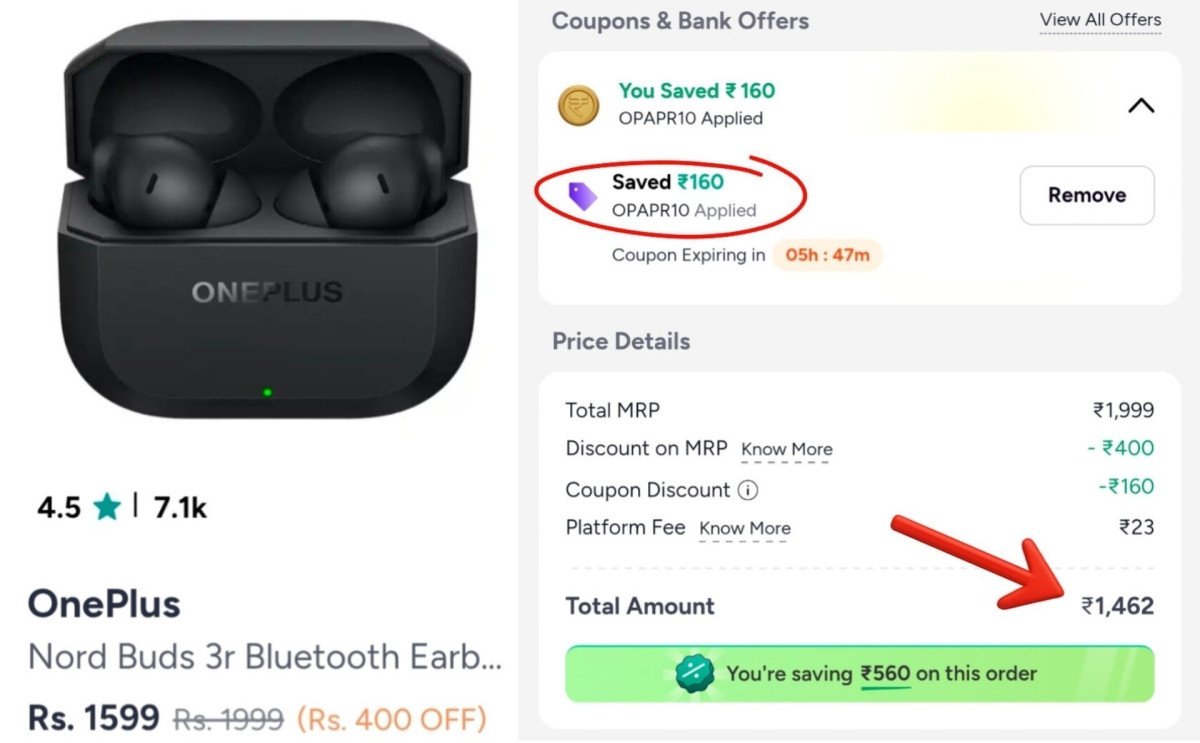Click the info icon beside Coupon Discount
The width and height of the screenshot is (1200, 743).
pos(746,490)
